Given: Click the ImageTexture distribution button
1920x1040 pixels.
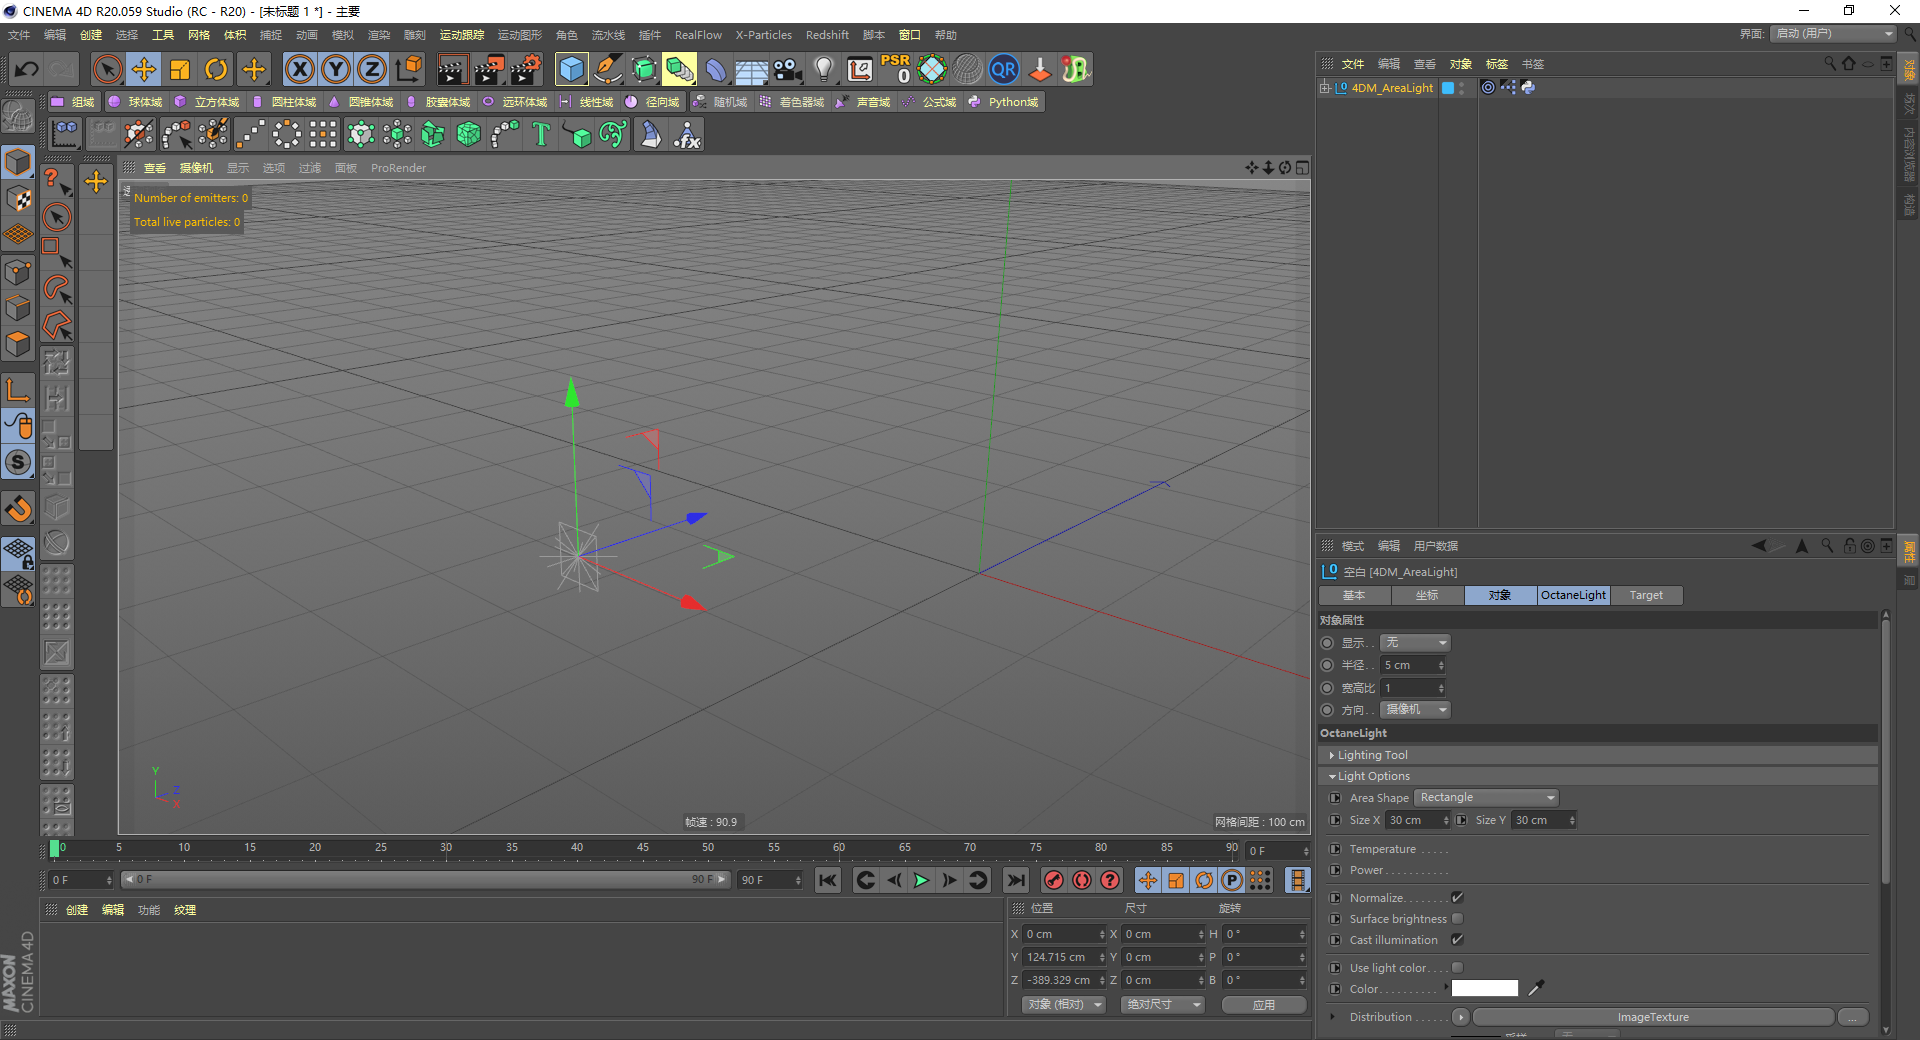Looking at the screenshot, I should [x=1653, y=1017].
